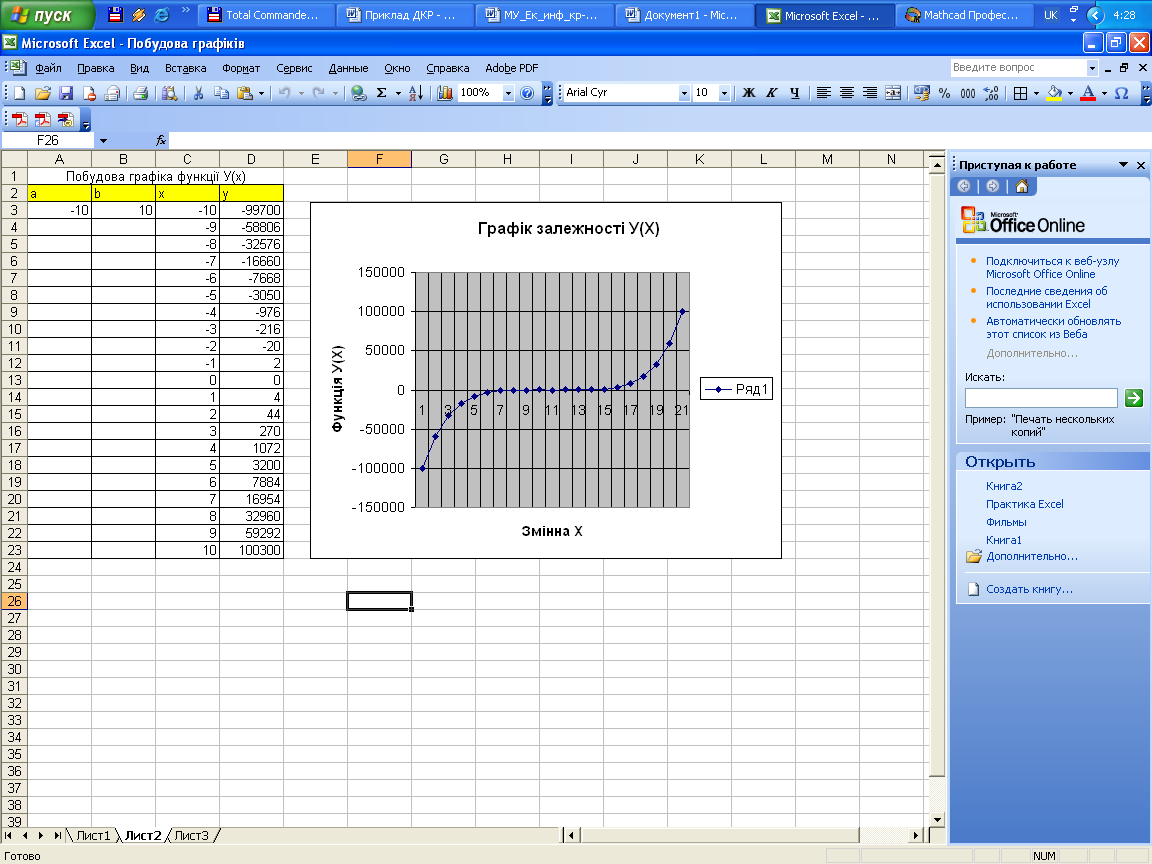Open Подключиться к веб-узлу Office Online link
The image size is (1152, 864).
(1052, 267)
